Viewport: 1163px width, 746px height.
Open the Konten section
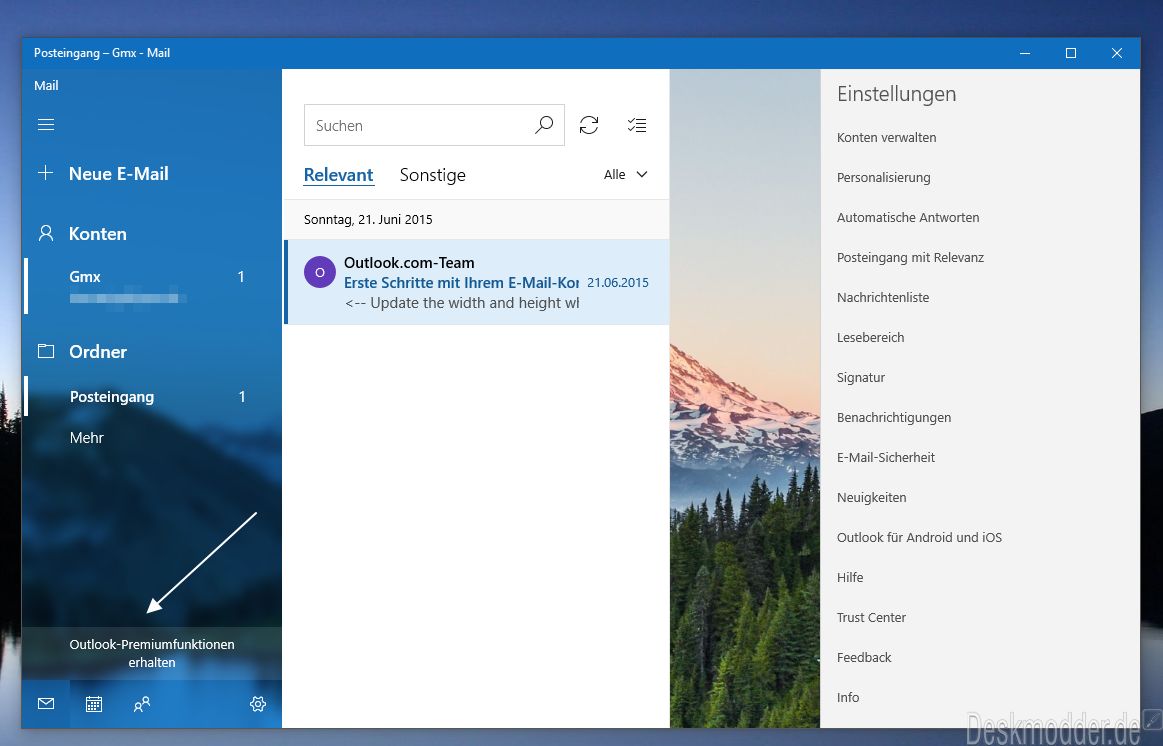[97, 234]
